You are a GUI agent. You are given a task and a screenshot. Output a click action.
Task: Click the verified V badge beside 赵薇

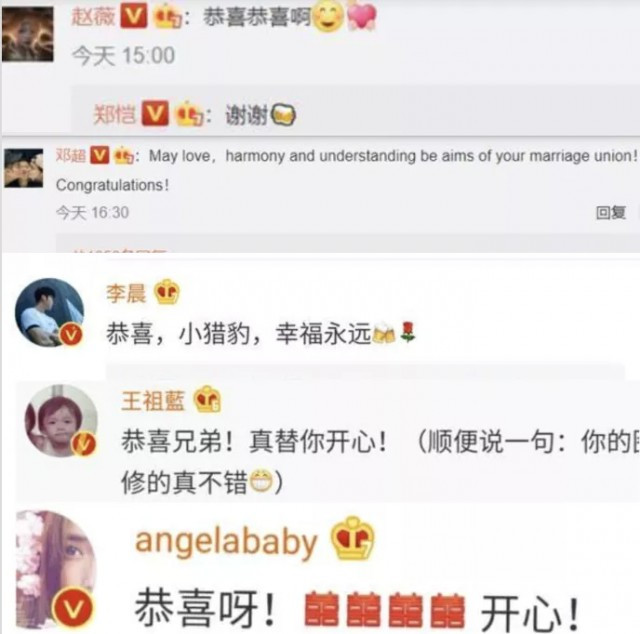(x=133, y=17)
